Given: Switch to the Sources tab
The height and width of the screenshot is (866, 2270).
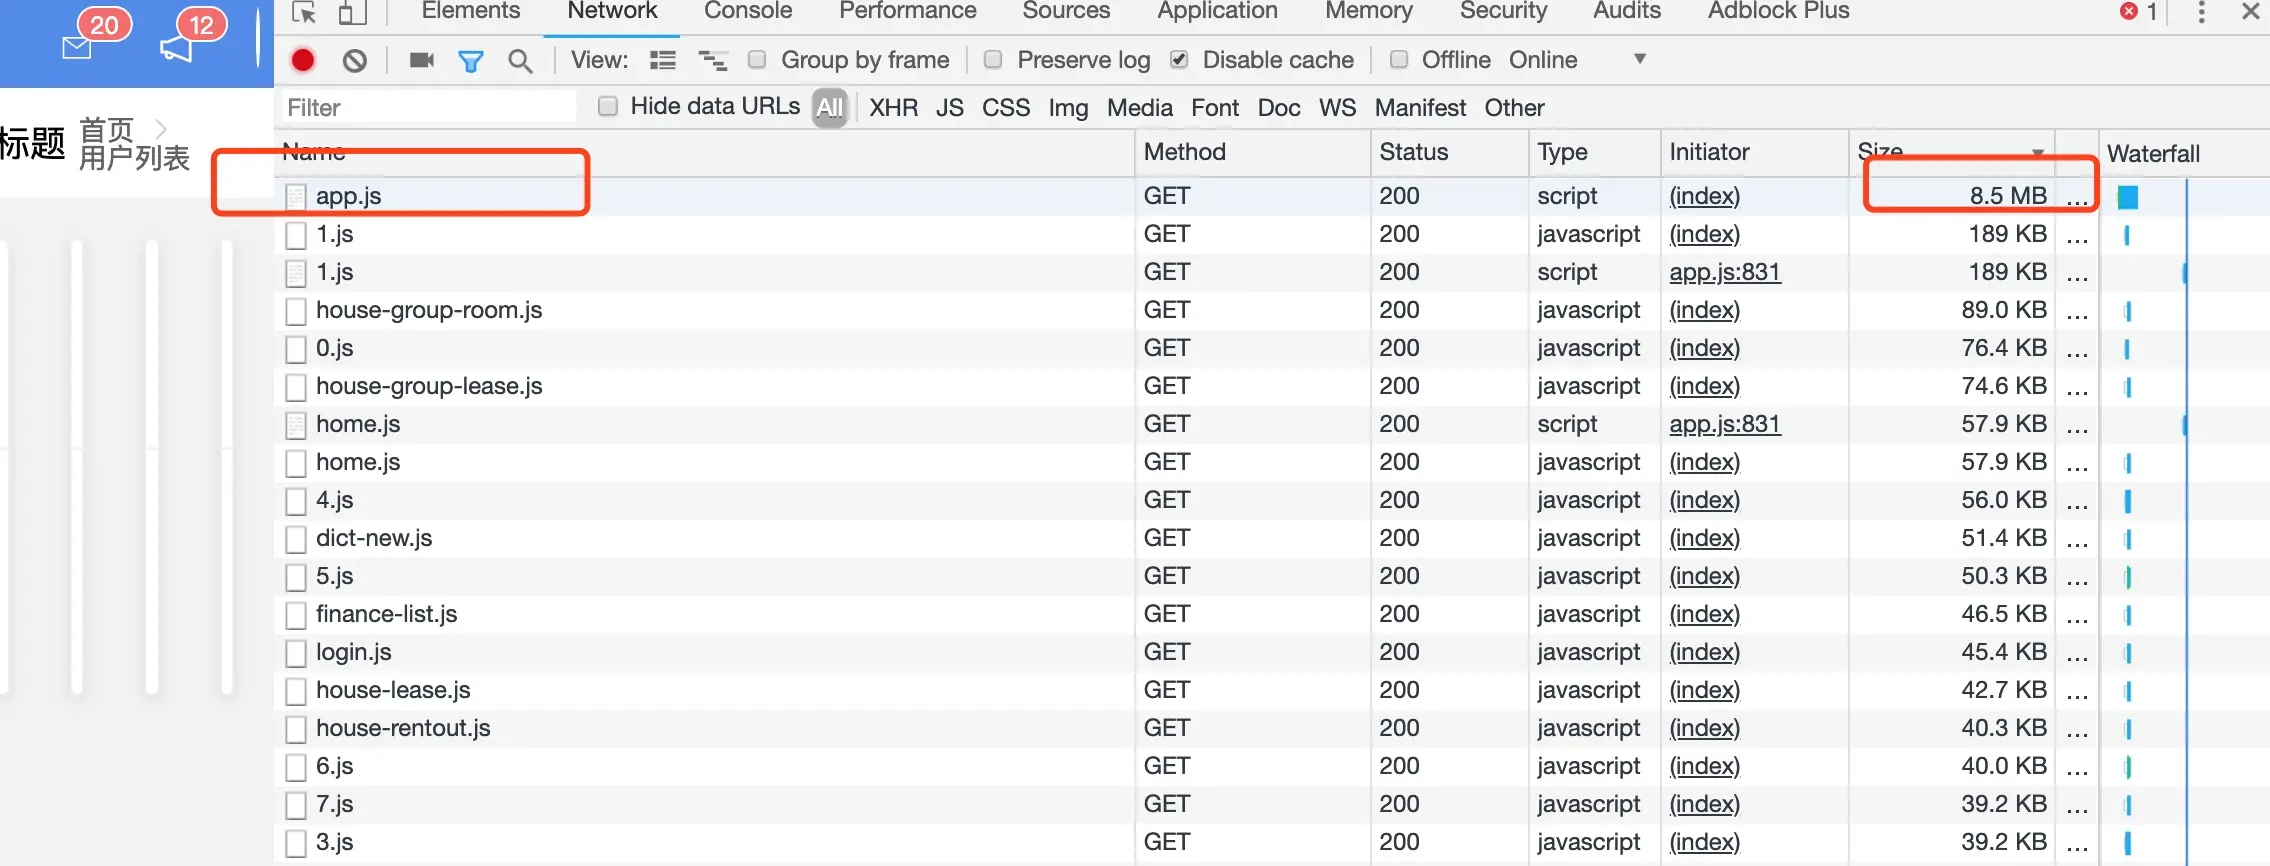Looking at the screenshot, I should (x=1066, y=11).
